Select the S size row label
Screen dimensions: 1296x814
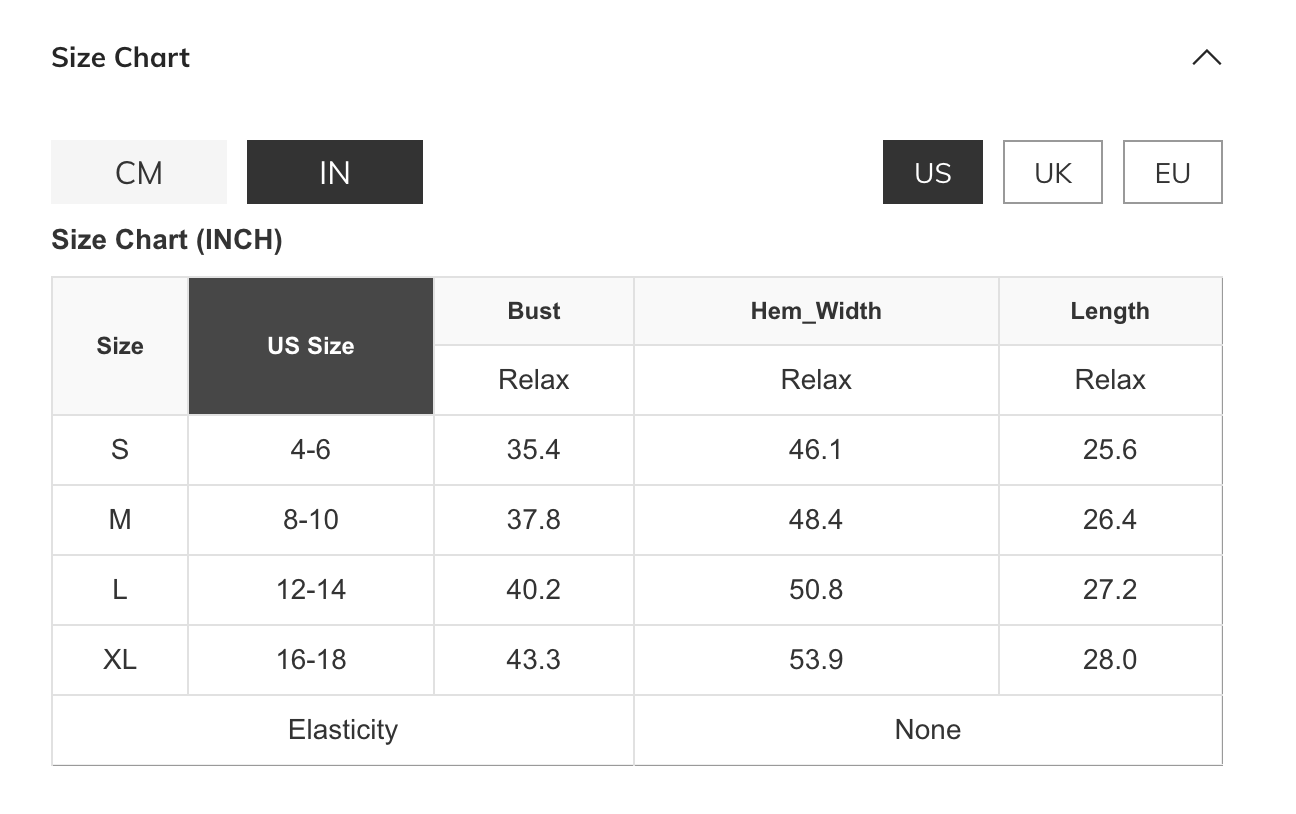coord(120,450)
